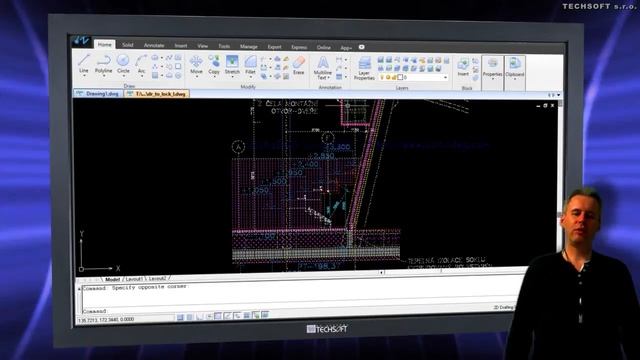The height and width of the screenshot is (360, 640).
Task: Open the View ribbon tab
Action: click(x=202, y=46)
